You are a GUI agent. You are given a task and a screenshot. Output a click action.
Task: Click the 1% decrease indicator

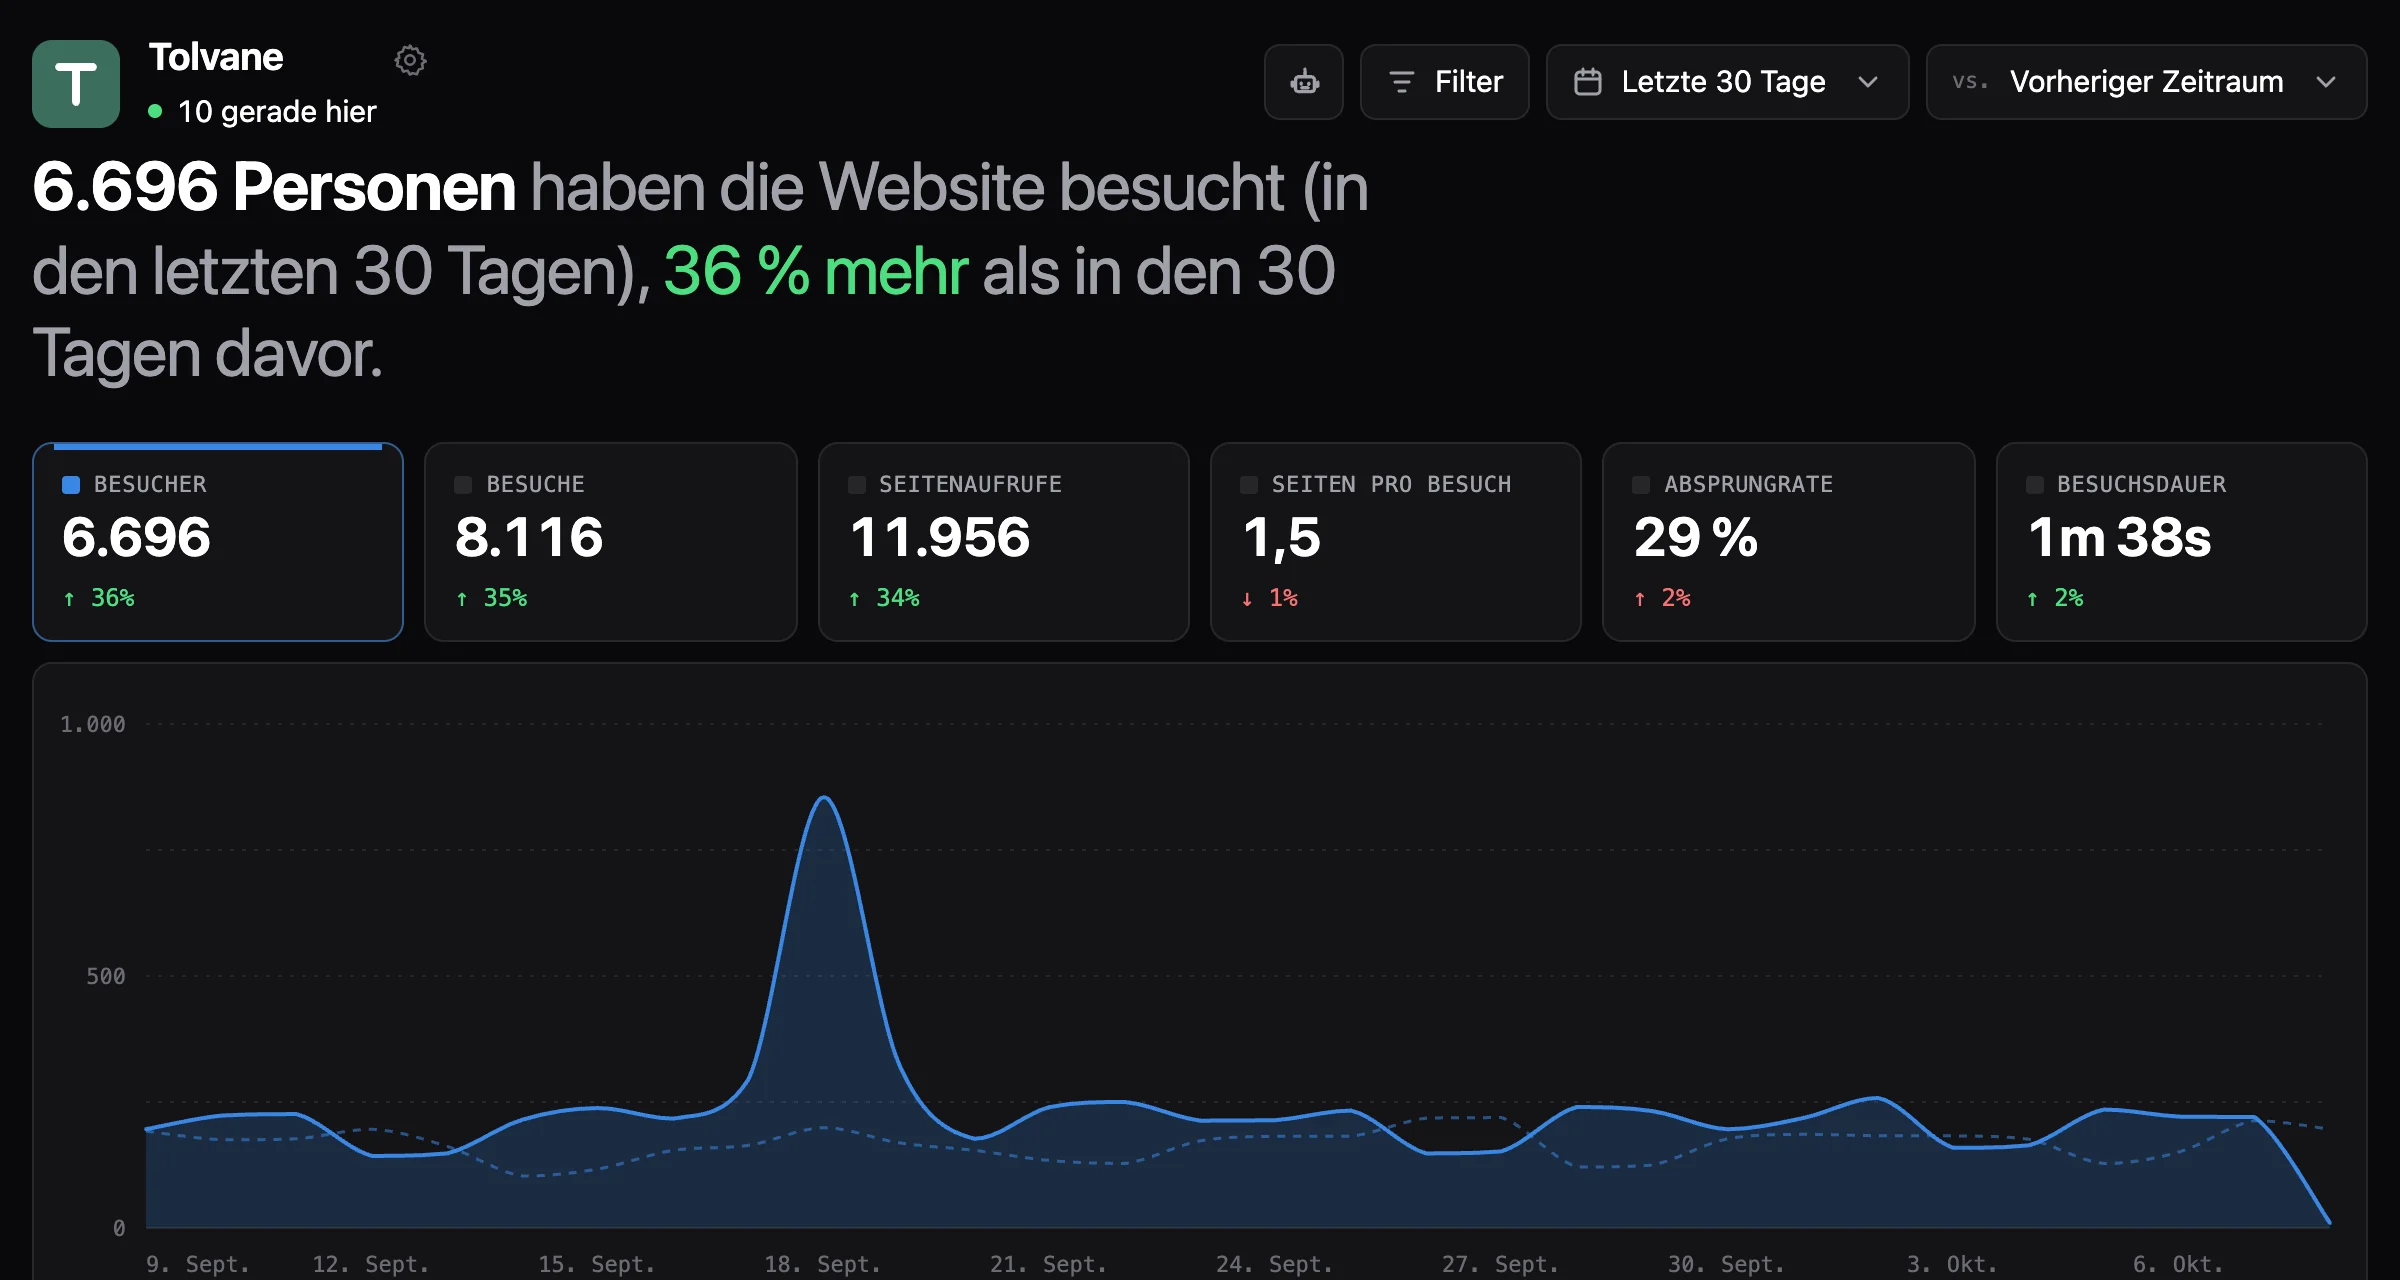pos(1270,598)
